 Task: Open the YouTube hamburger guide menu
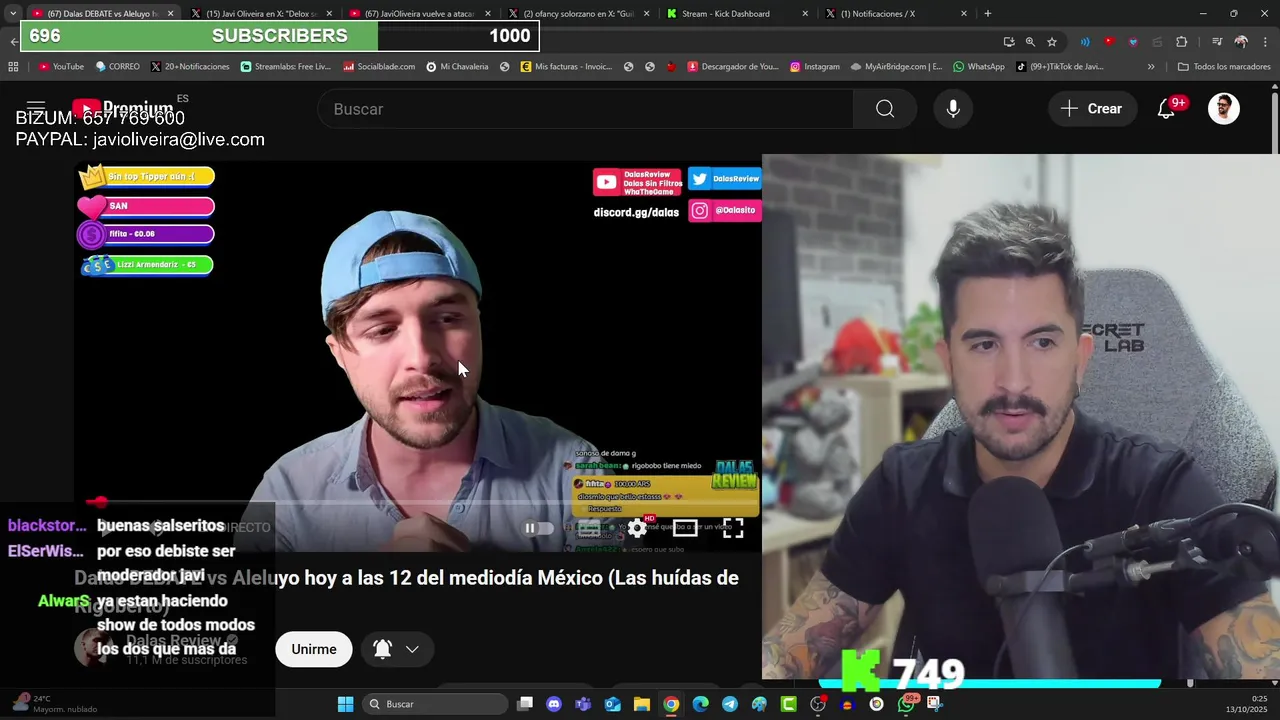pos(36,108)
